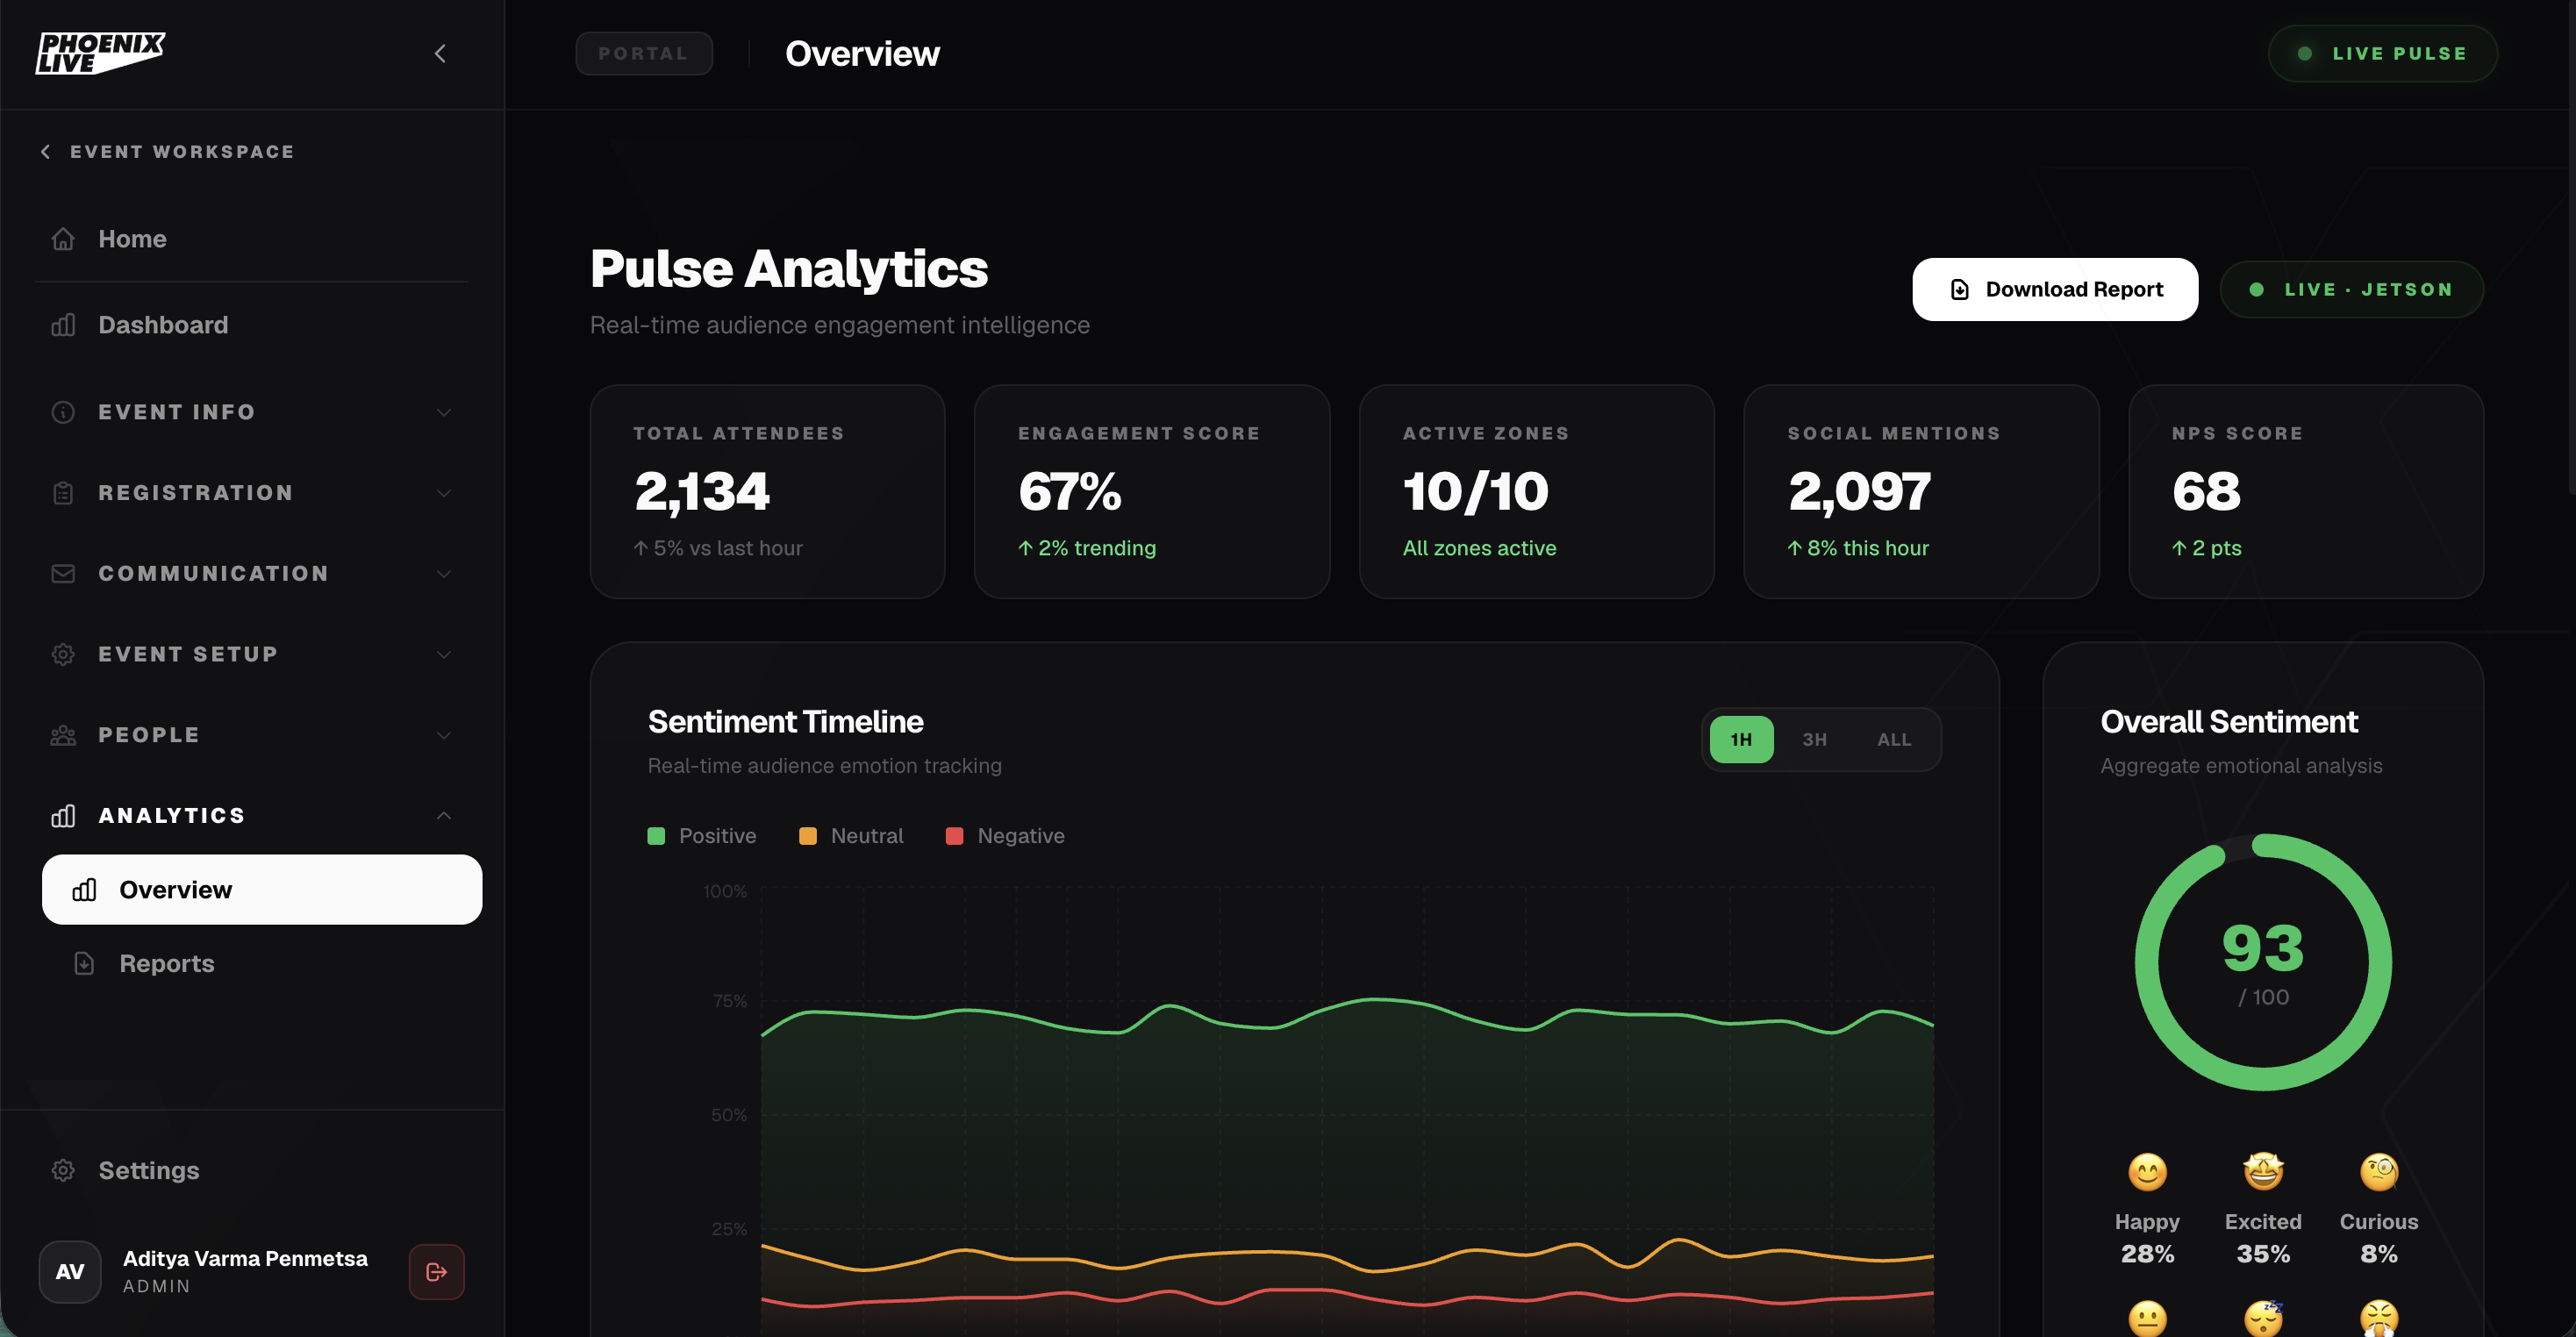2576x1337 pixels.
Task: Click the 93/100 sentiment gauge ring
Action: click(2263, 962)
